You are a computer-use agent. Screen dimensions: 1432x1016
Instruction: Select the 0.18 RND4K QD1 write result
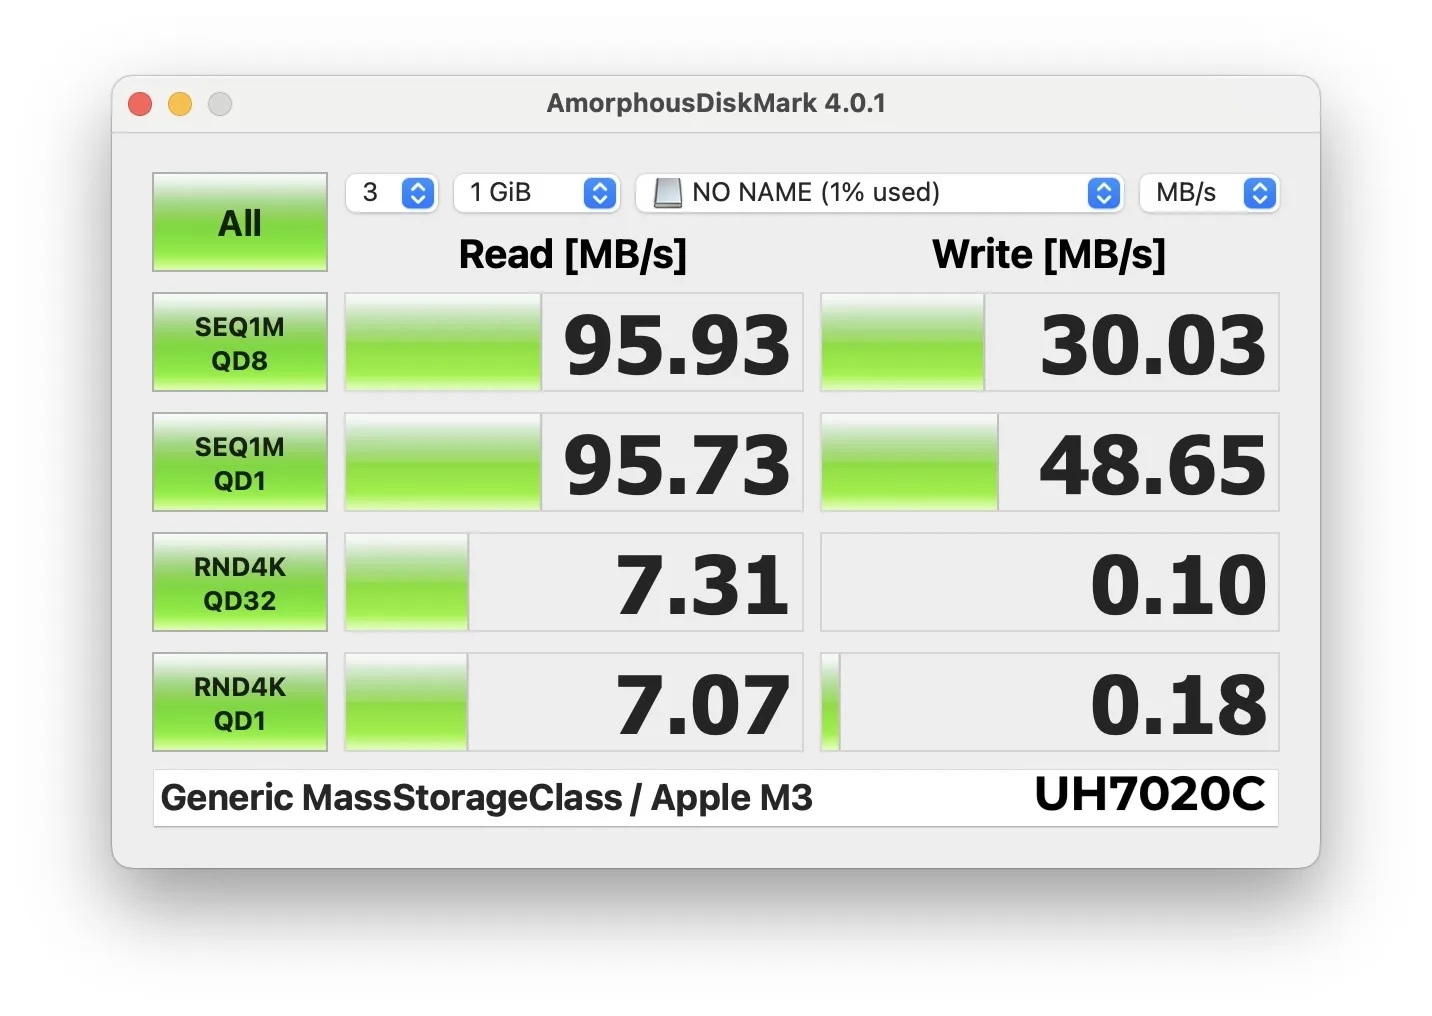[x=1050, y=702]
